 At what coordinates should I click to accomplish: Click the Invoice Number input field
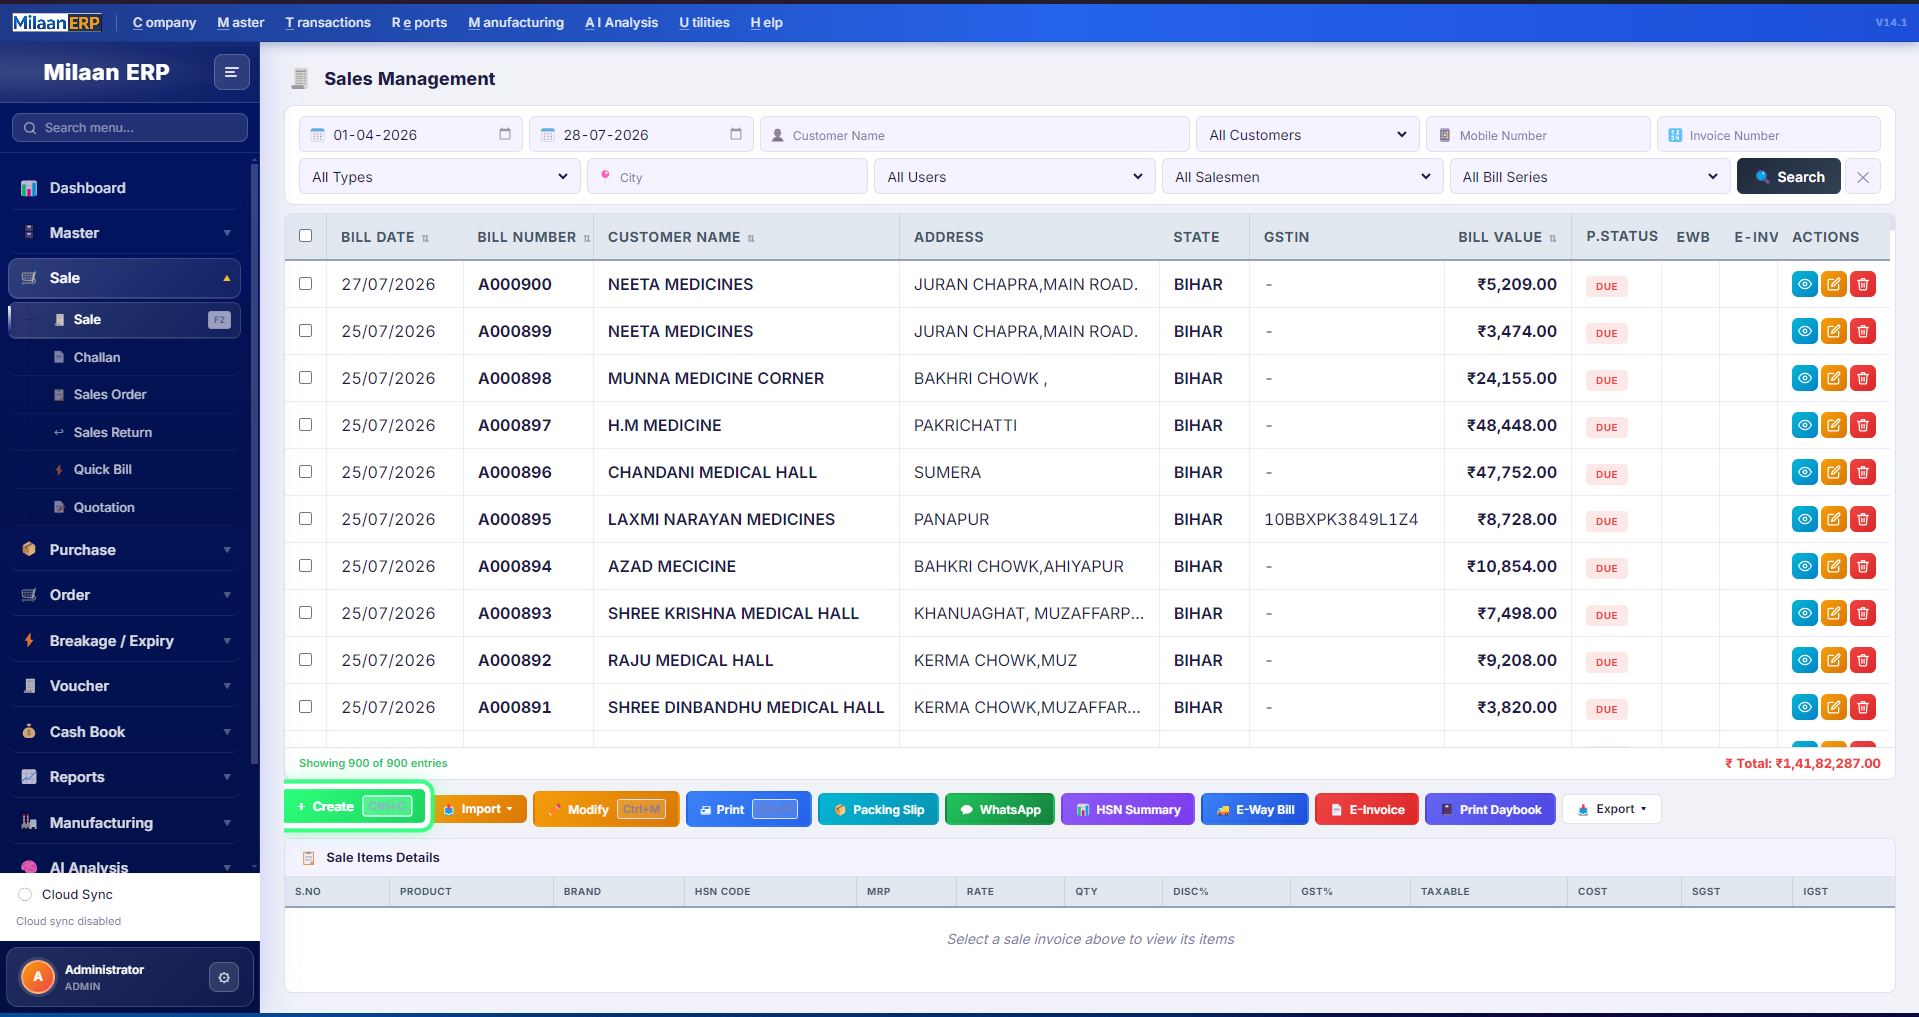point(1769,135)
